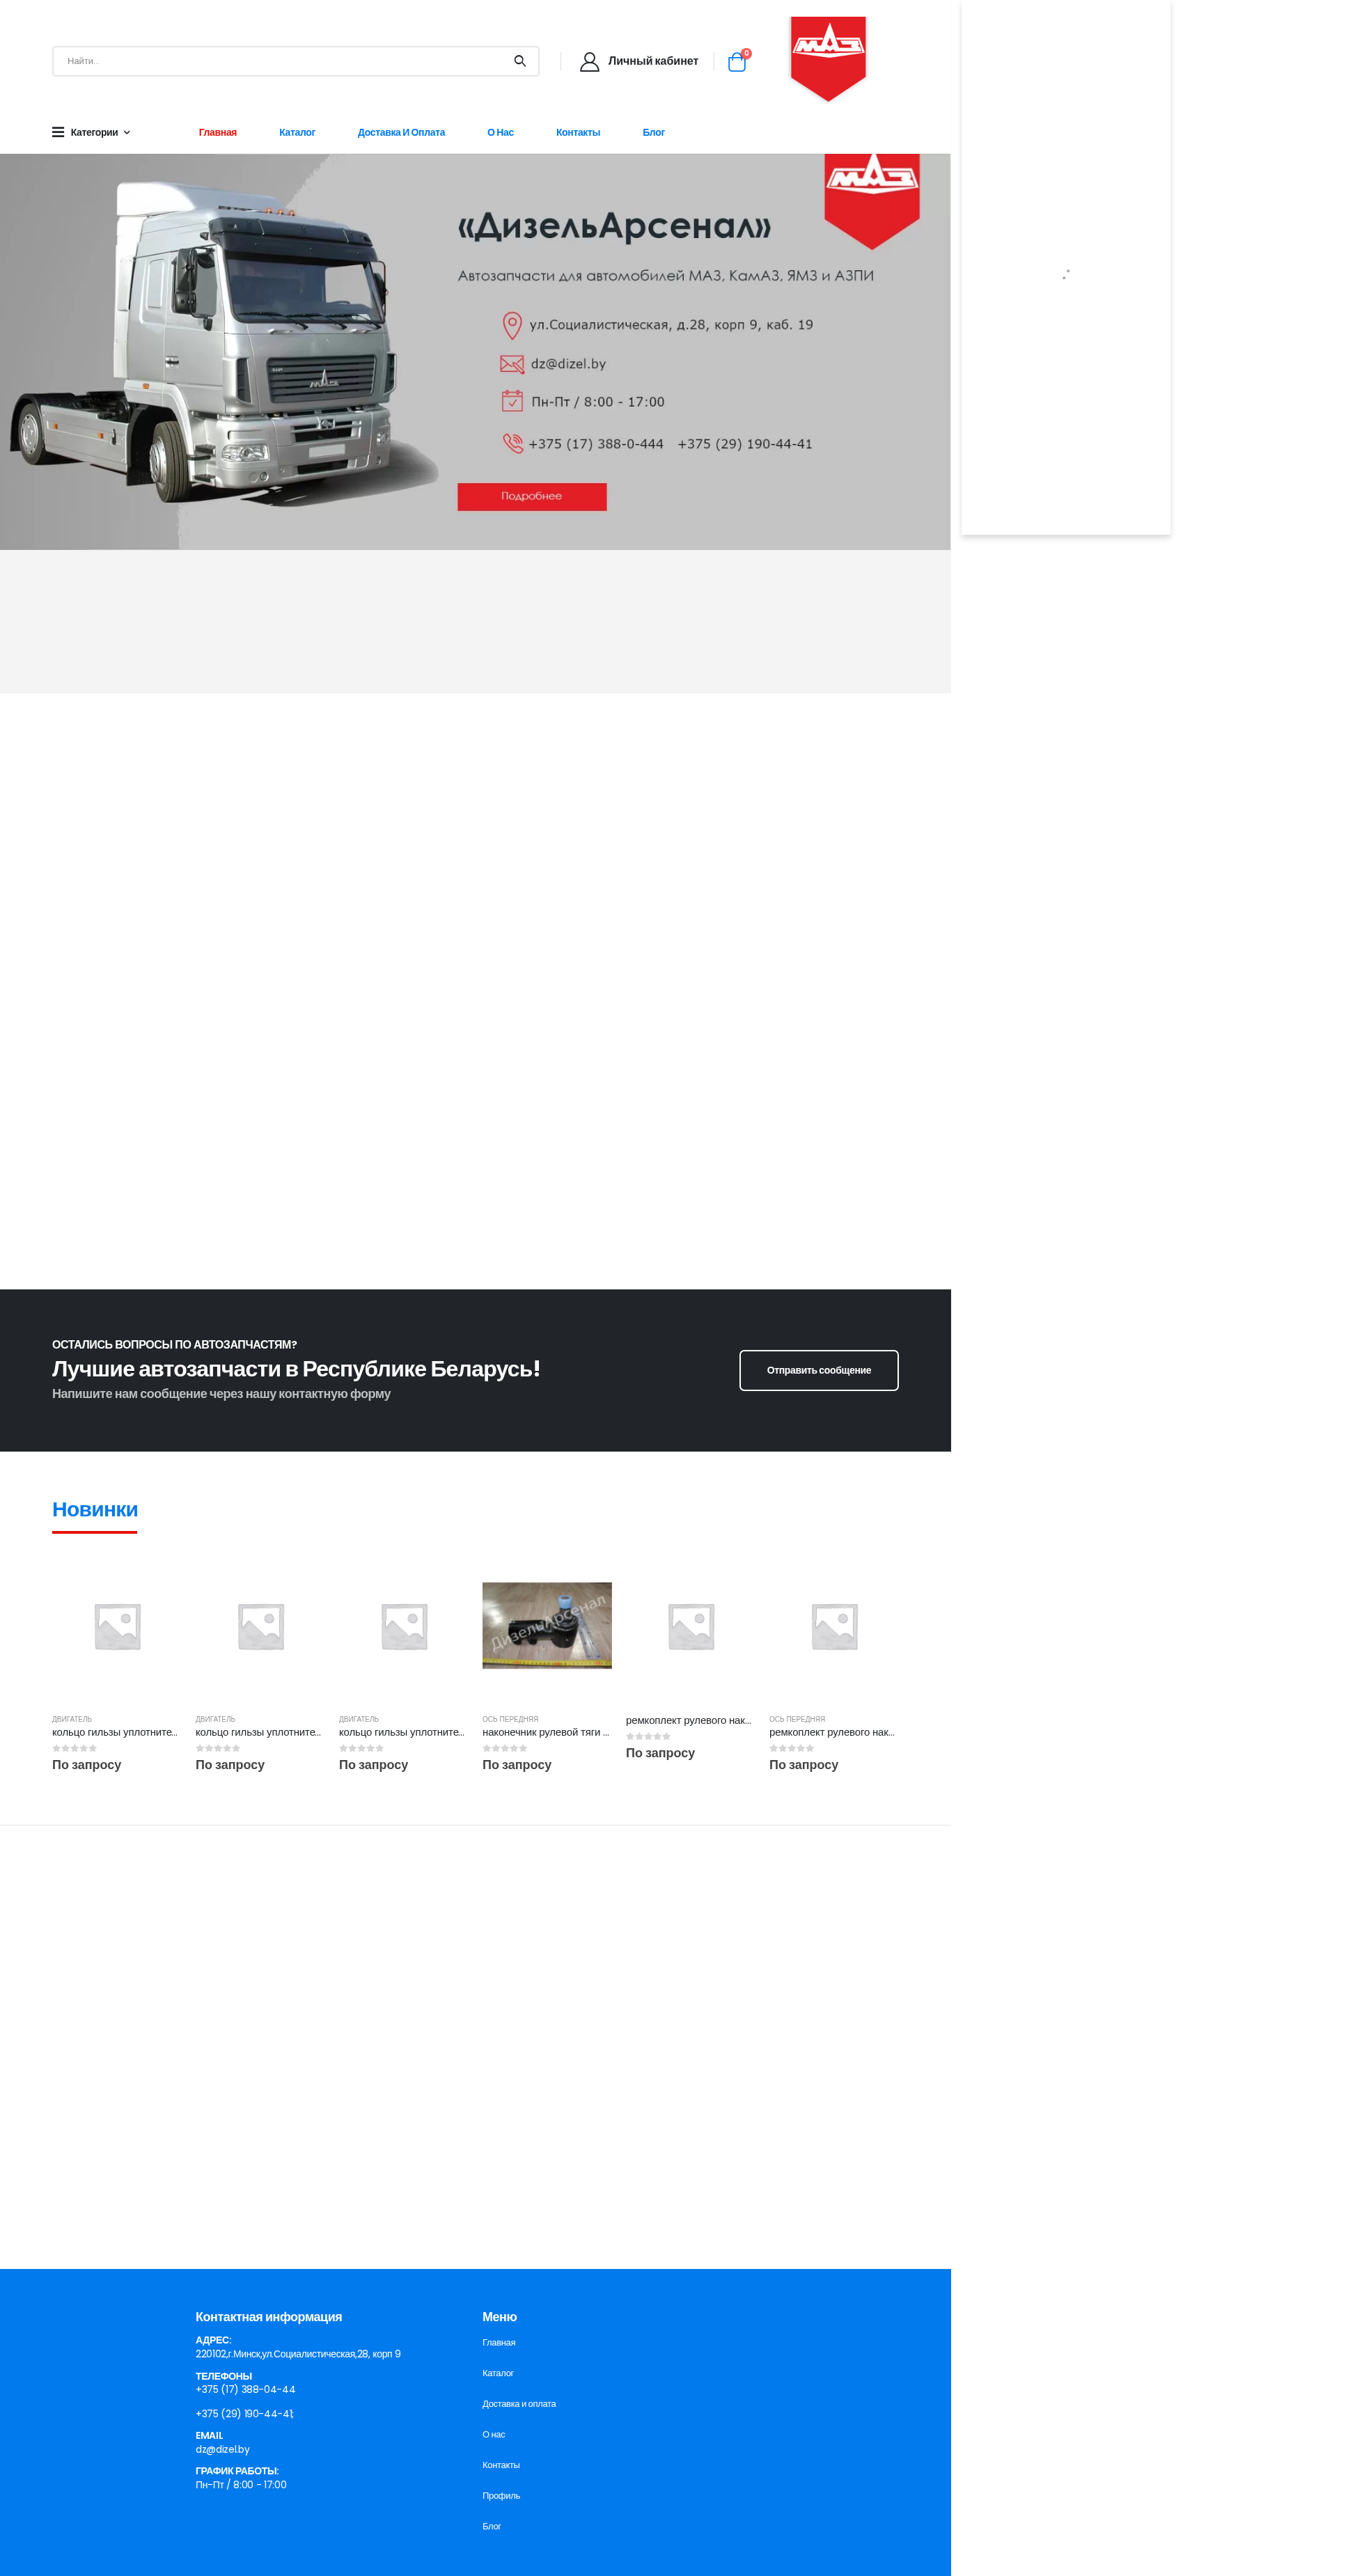Open the first кольцо гильзы product thumbnail

pos(117,1625)
